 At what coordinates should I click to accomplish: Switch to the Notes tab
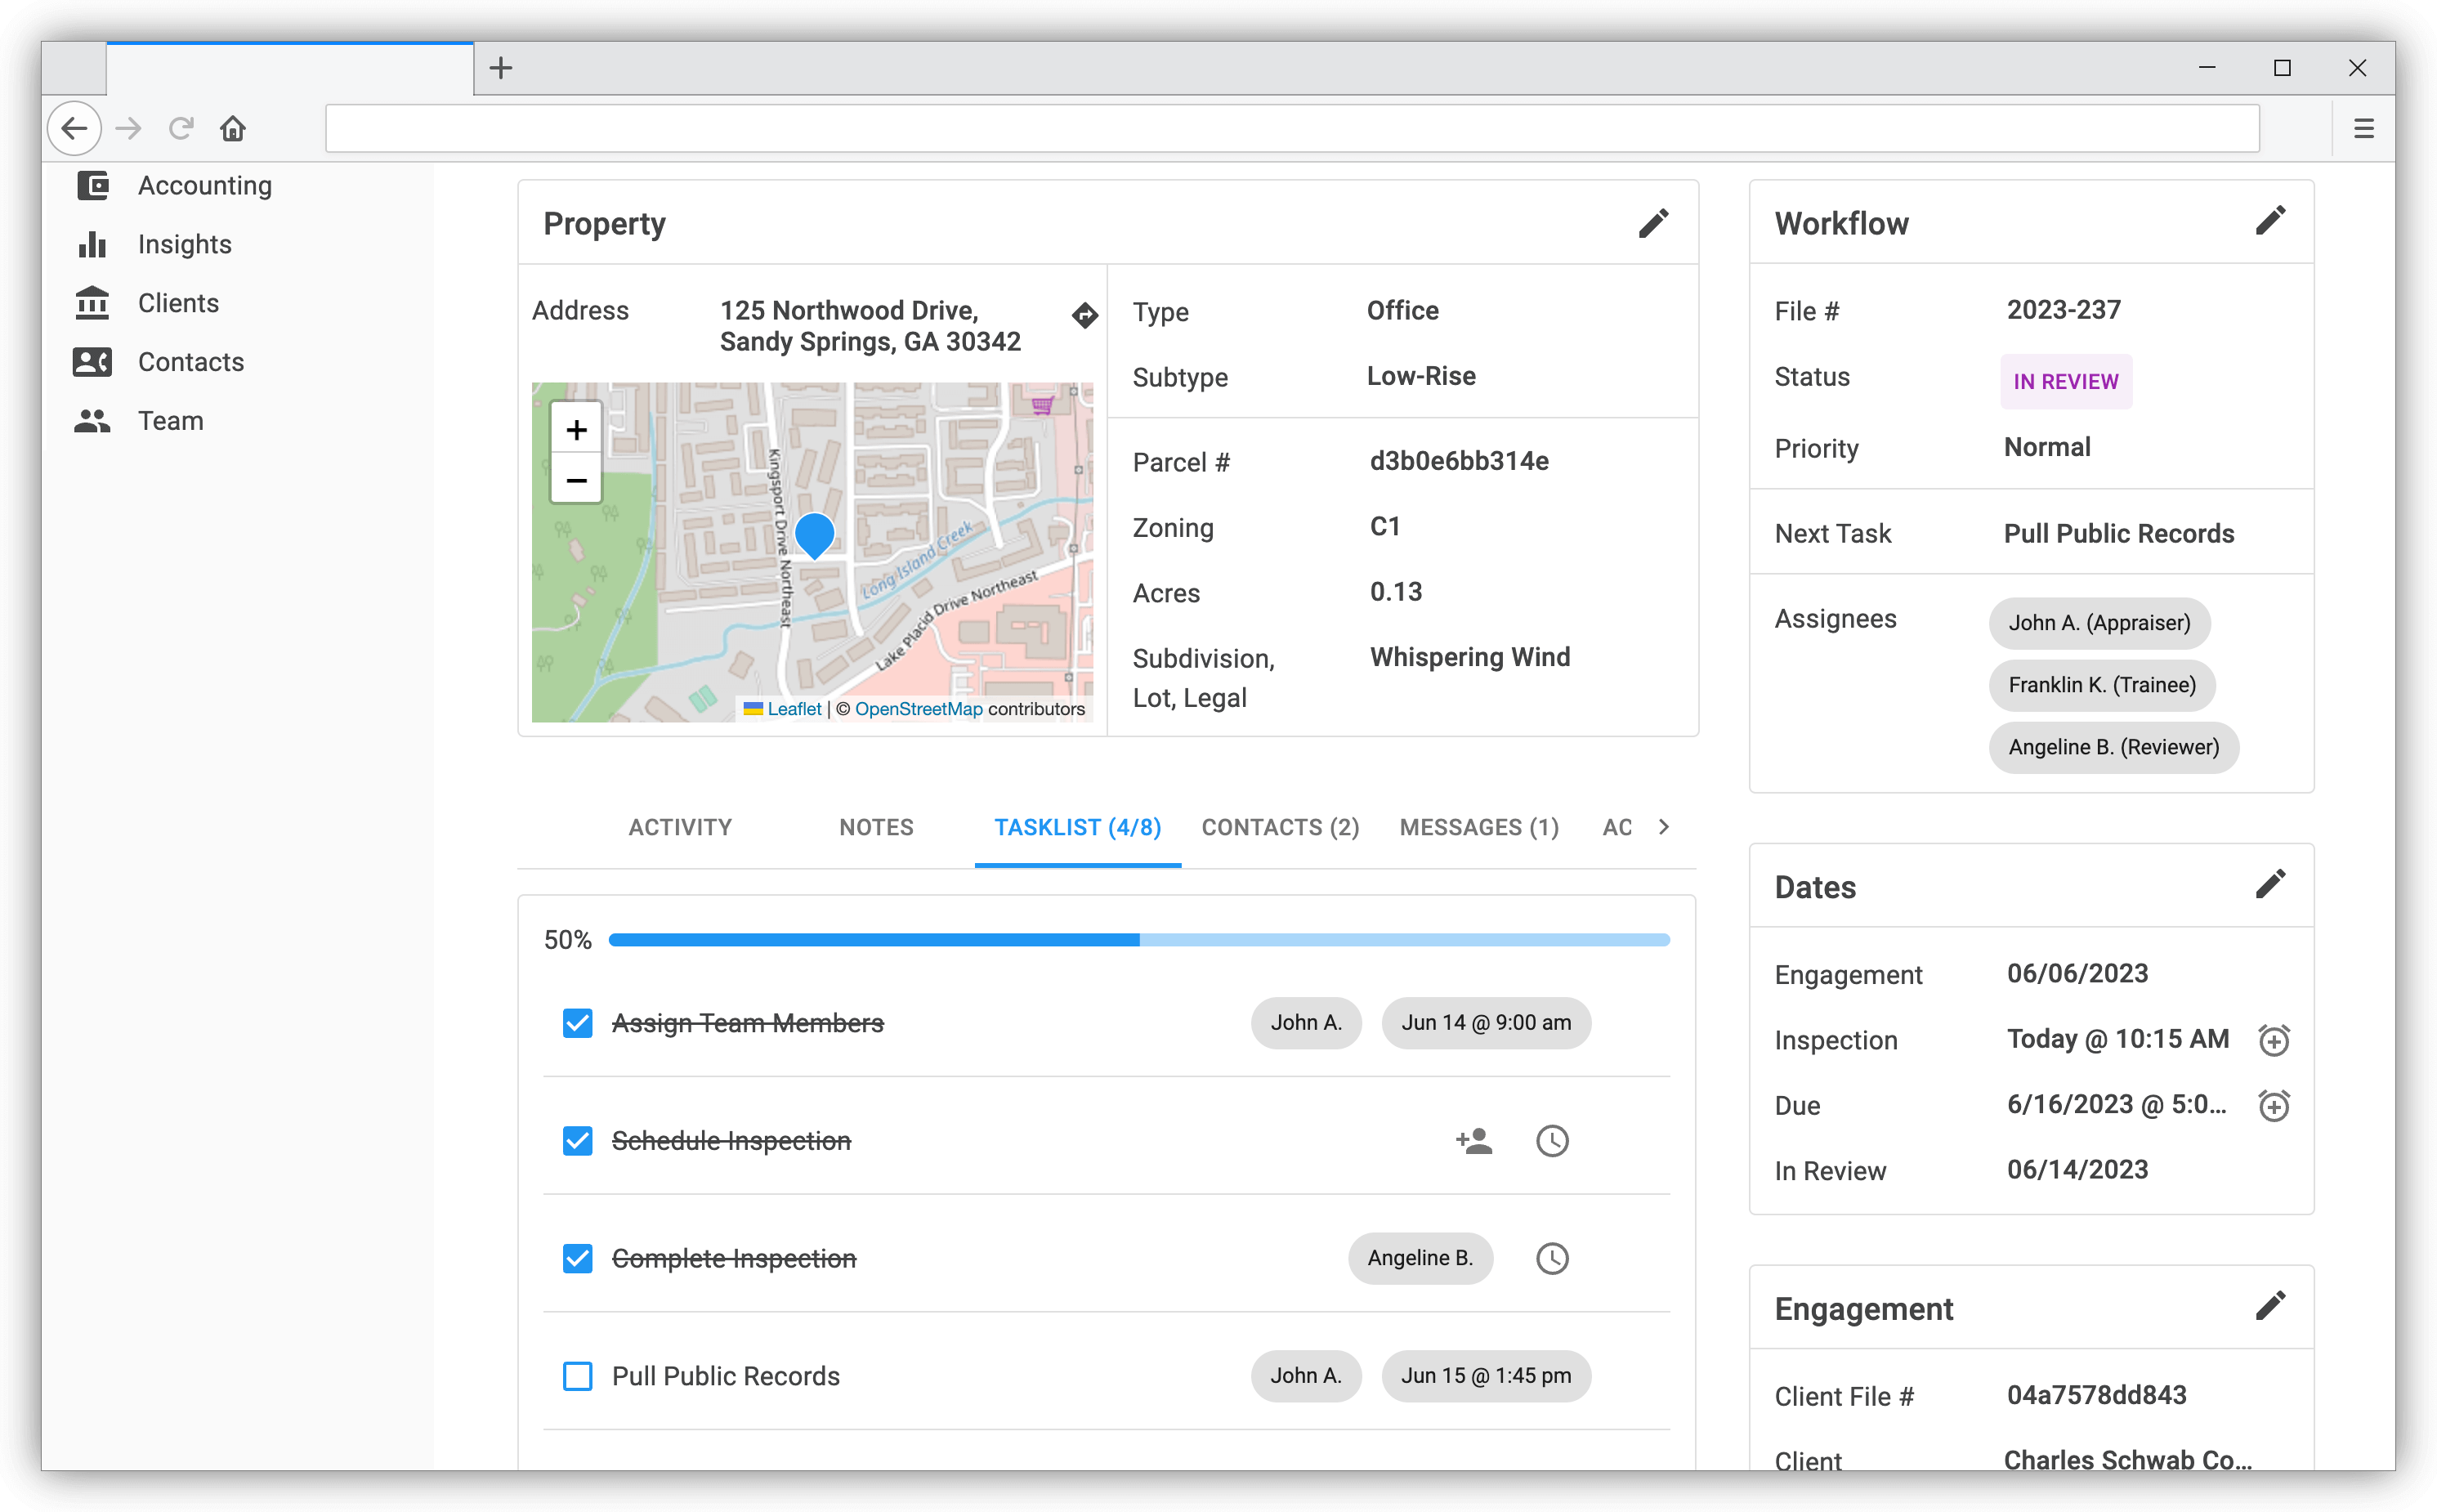click(876, 827)
